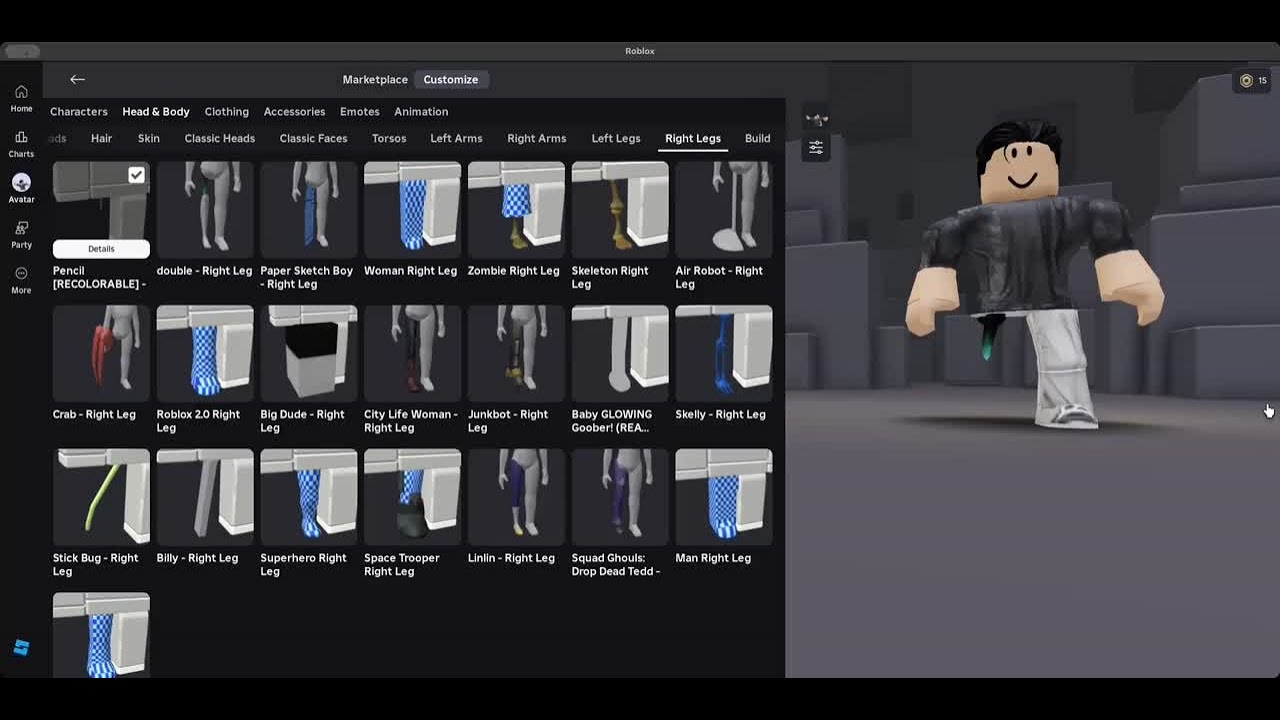This screenshot has width=1280, height=720.
Task: Switch to the Classic Faces subcategory
Action: click(313, 139)
